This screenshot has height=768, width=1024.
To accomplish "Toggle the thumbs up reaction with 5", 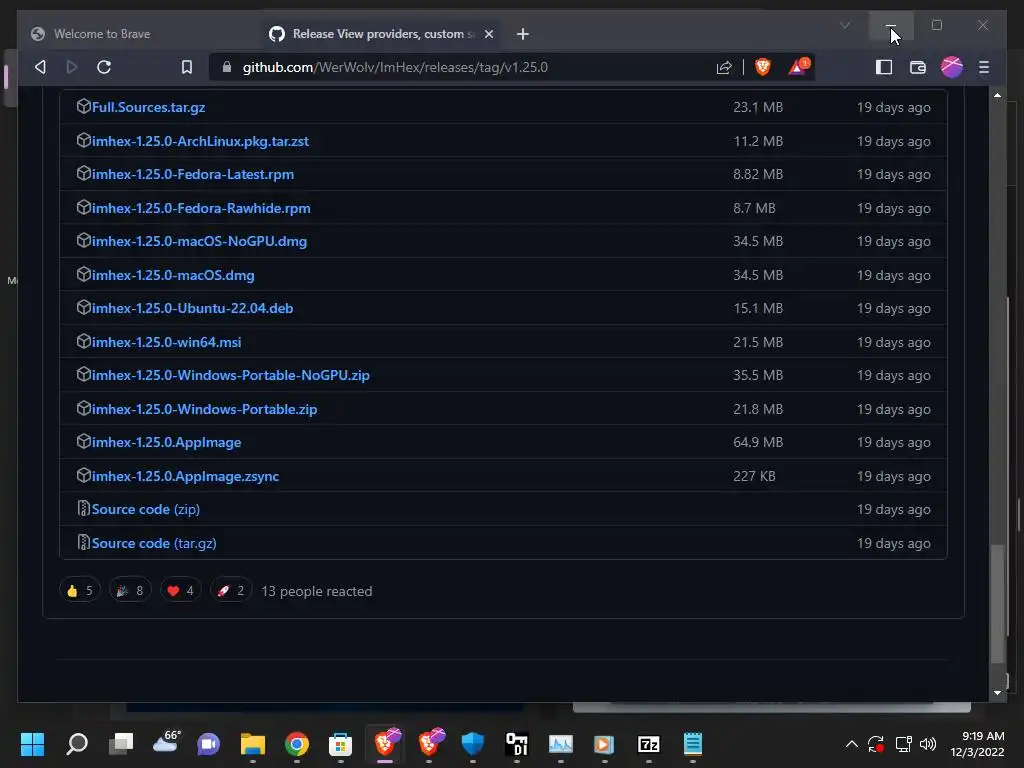I will click(x=80, y=591).
